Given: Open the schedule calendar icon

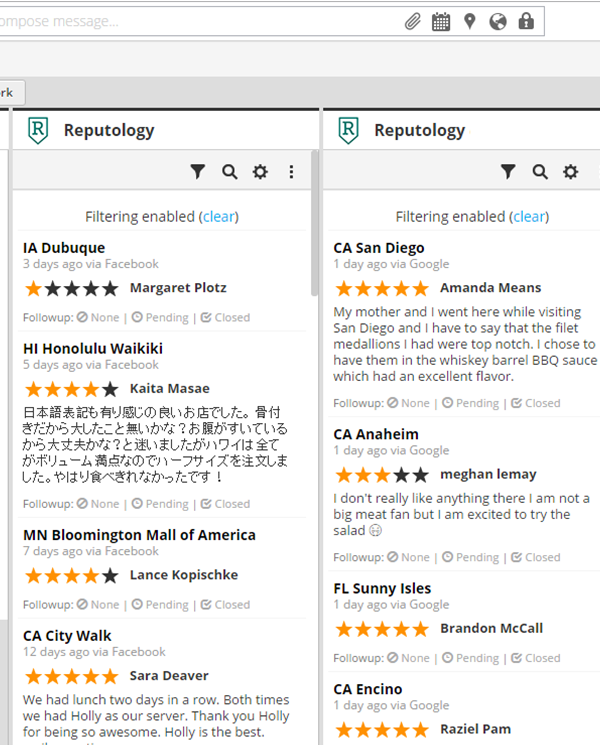Looking at the screenshot, I should [441, 21].
